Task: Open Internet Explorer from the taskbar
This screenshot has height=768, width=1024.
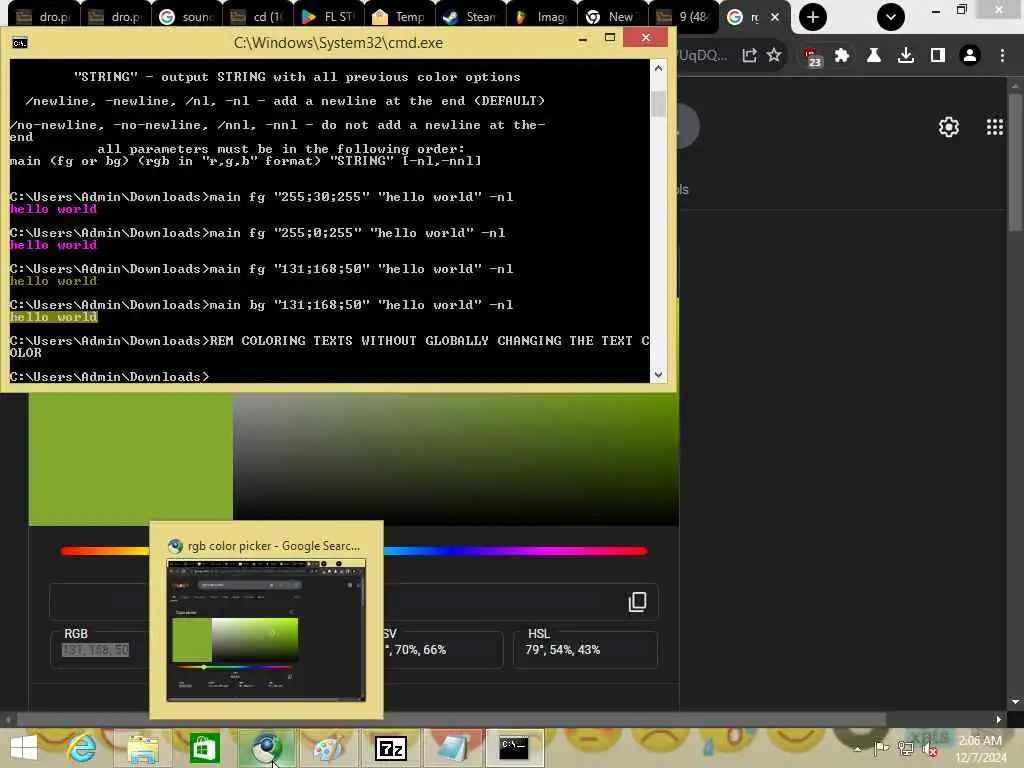Action: point(82,748)
